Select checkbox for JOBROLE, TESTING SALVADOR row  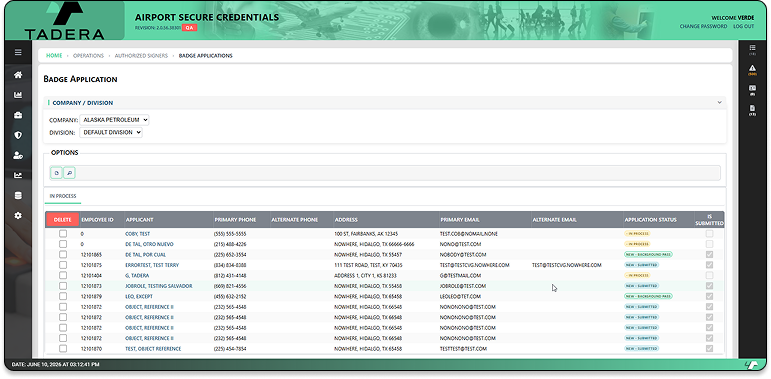[63, 286]
